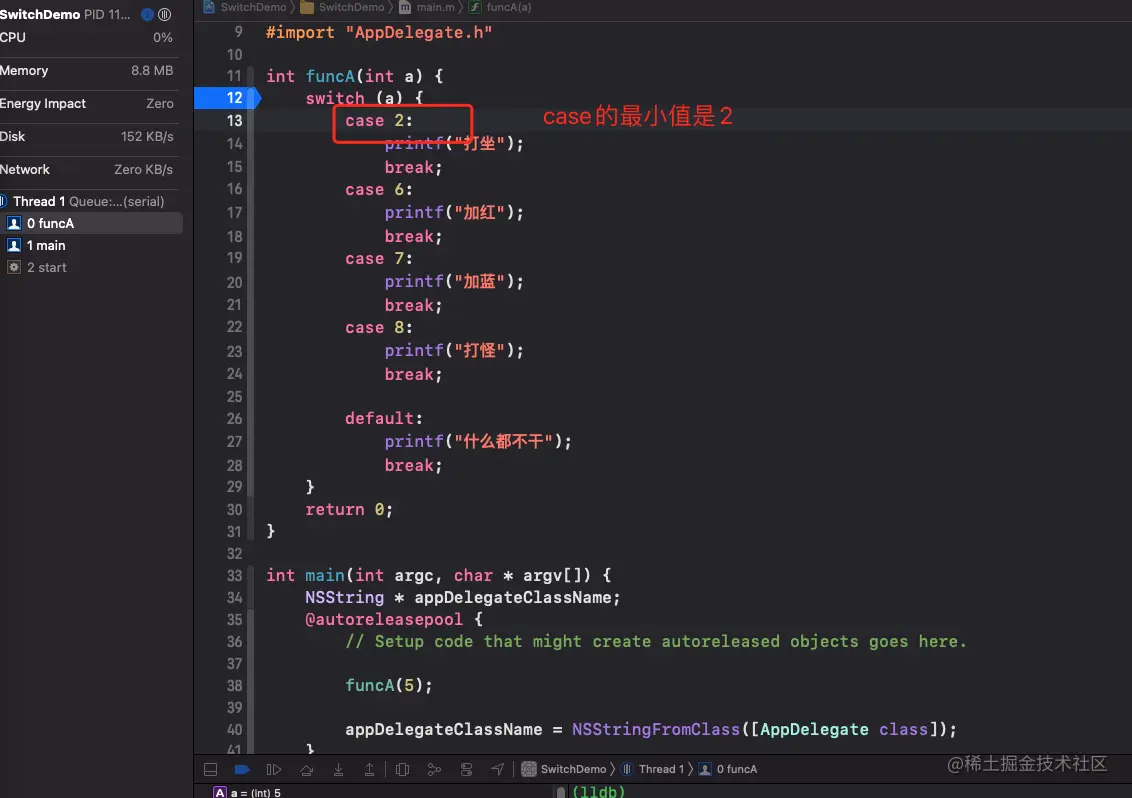Viewport: 1132px width, 798px height.
Task: Remove the breakpoint on line 12
Action: pos(227,98)
